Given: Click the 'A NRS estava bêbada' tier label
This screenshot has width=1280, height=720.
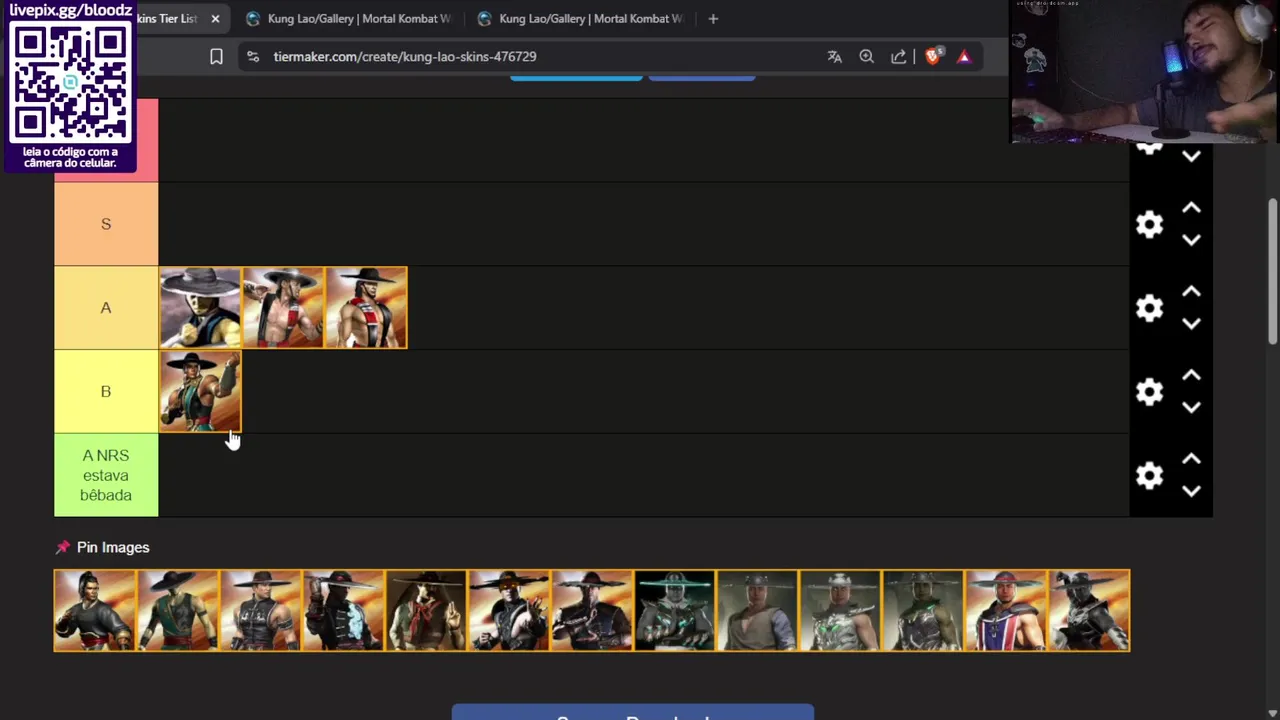Looking at the screenshot, I should (106, 475).
